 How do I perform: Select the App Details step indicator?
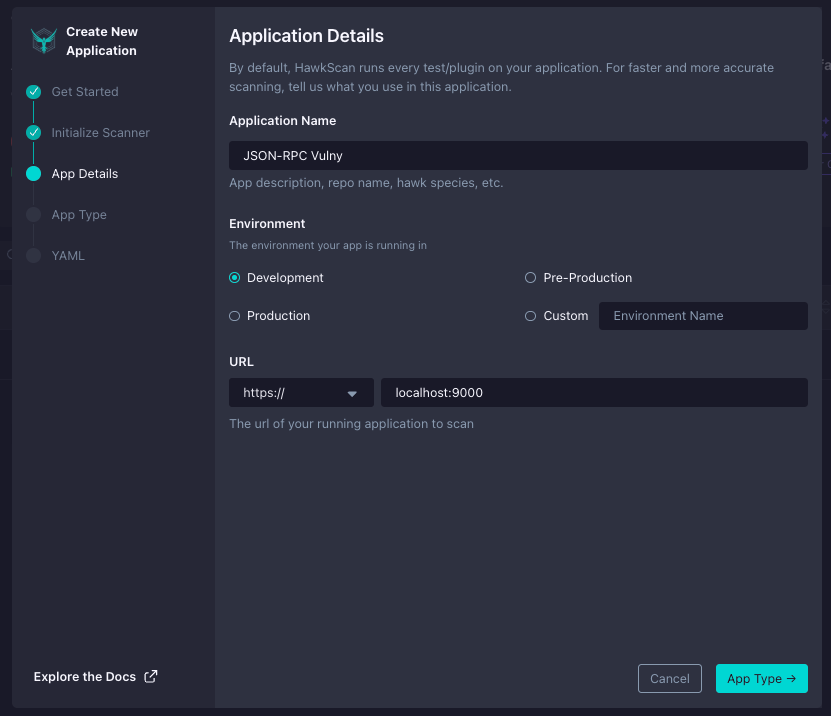click(x=33, y=173)
